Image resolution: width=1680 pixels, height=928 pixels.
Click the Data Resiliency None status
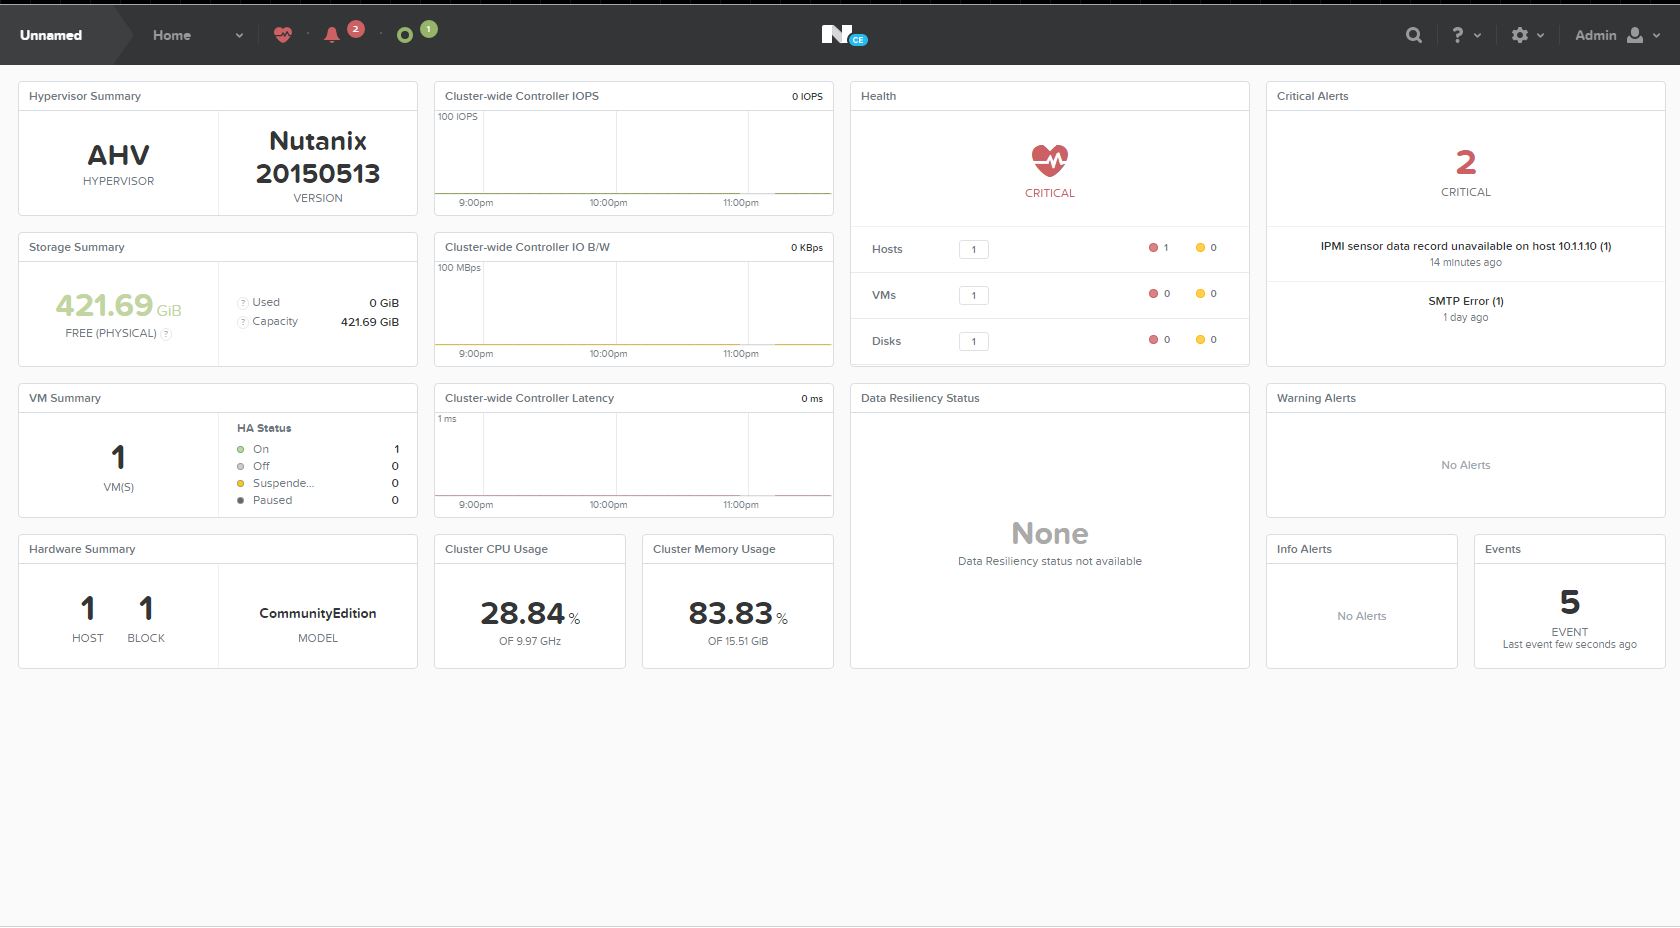[1049, 533]
